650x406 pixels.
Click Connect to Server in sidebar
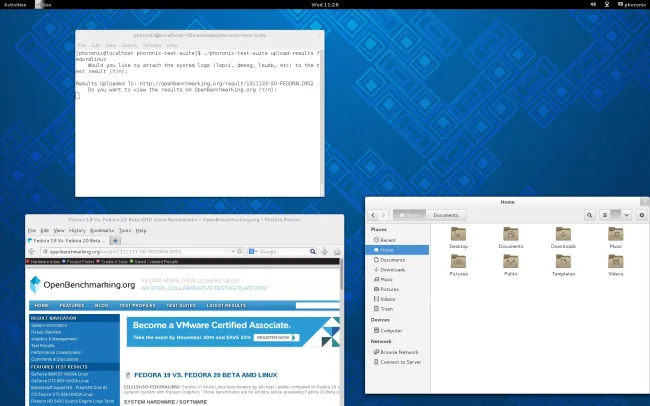coord(397,362)
